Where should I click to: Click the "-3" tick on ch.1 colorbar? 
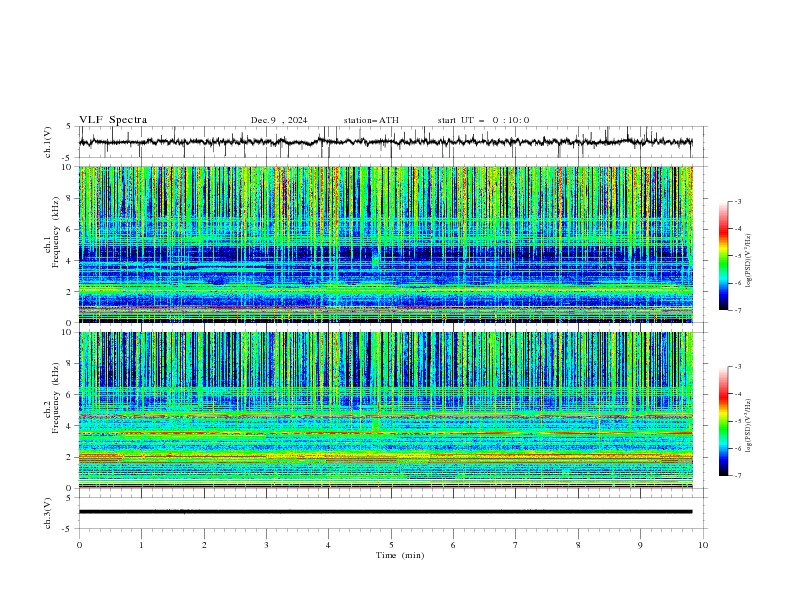point(737,201)
